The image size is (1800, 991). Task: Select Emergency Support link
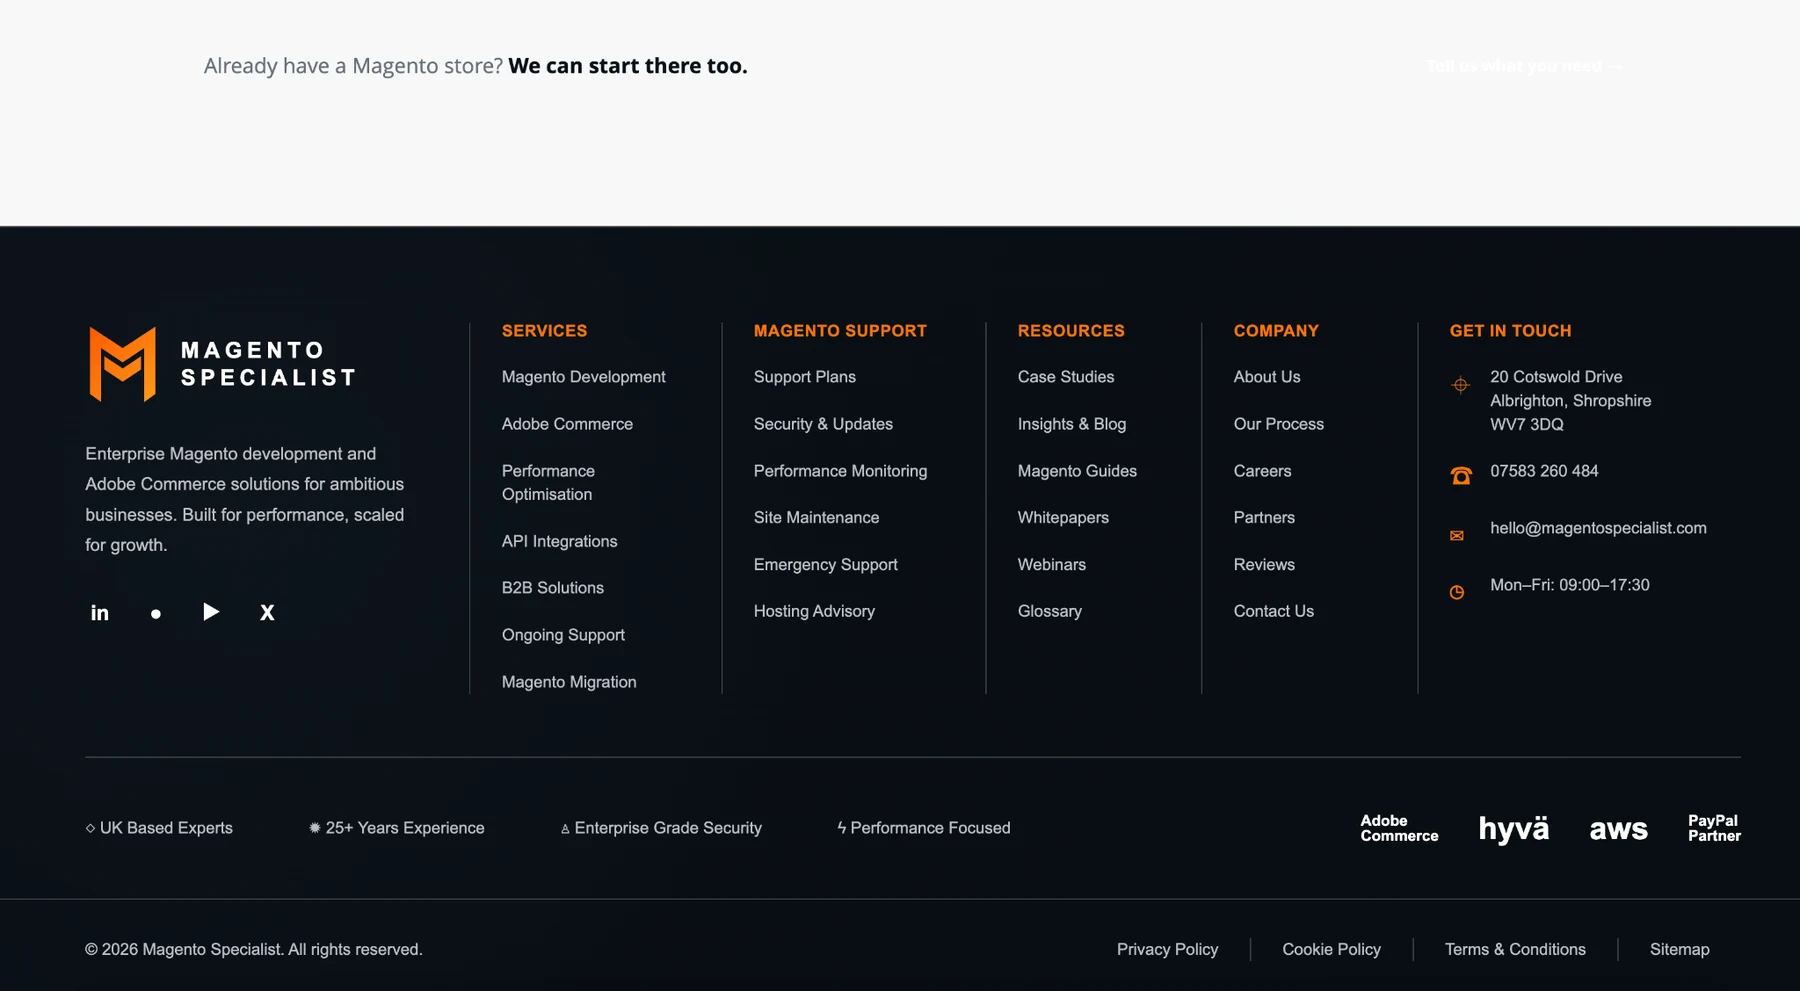(x=826, y=565)
